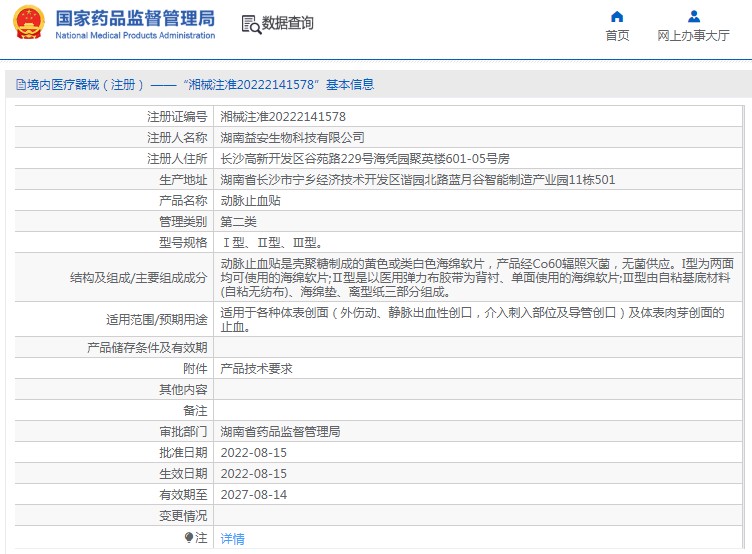The height and width of the screenshot is (554, 752).
Task: Select registration number 湘械注准20222141578 cell
Action: (478, 117)
